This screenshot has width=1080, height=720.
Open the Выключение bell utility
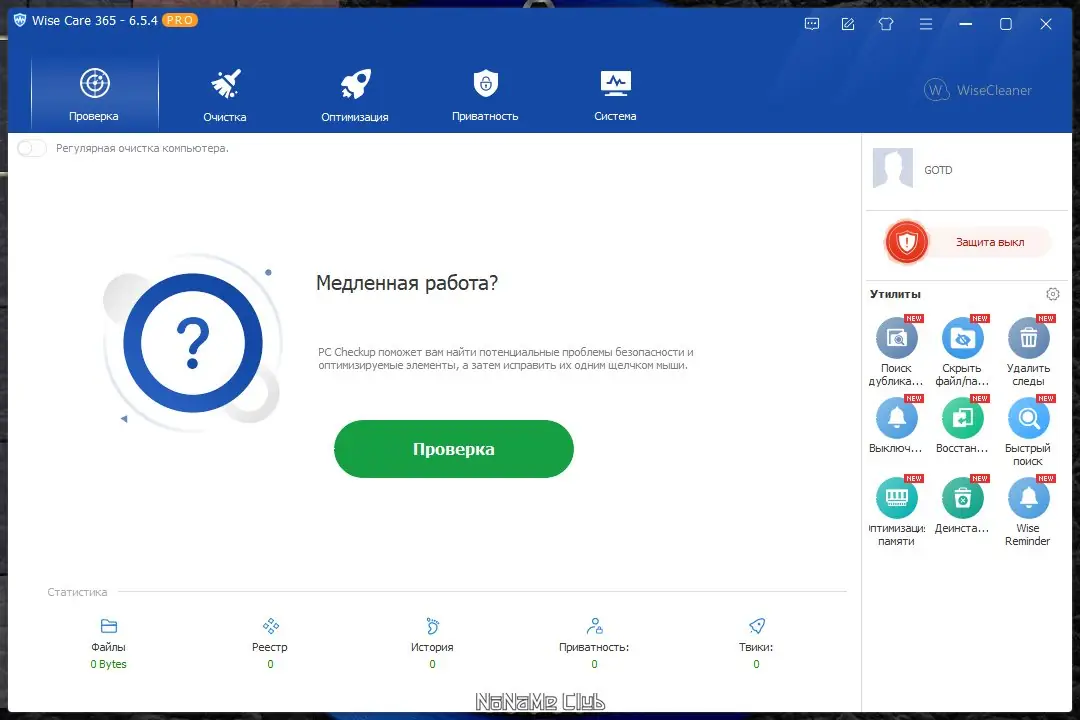[895, 420]
